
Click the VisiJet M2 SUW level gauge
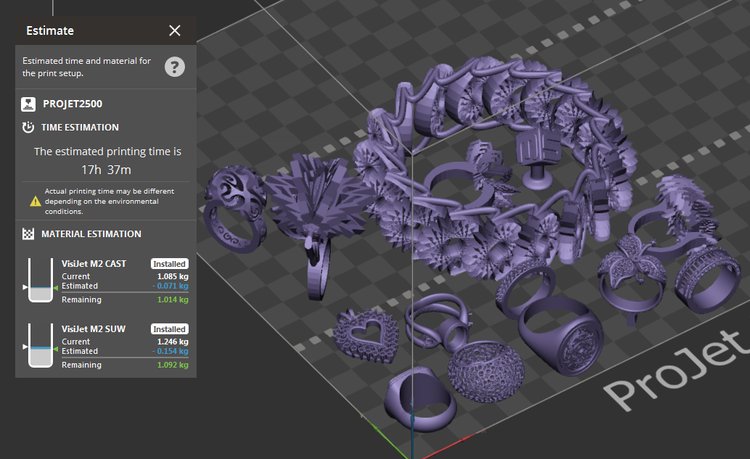pyautogui.click(x=38, y=345)
